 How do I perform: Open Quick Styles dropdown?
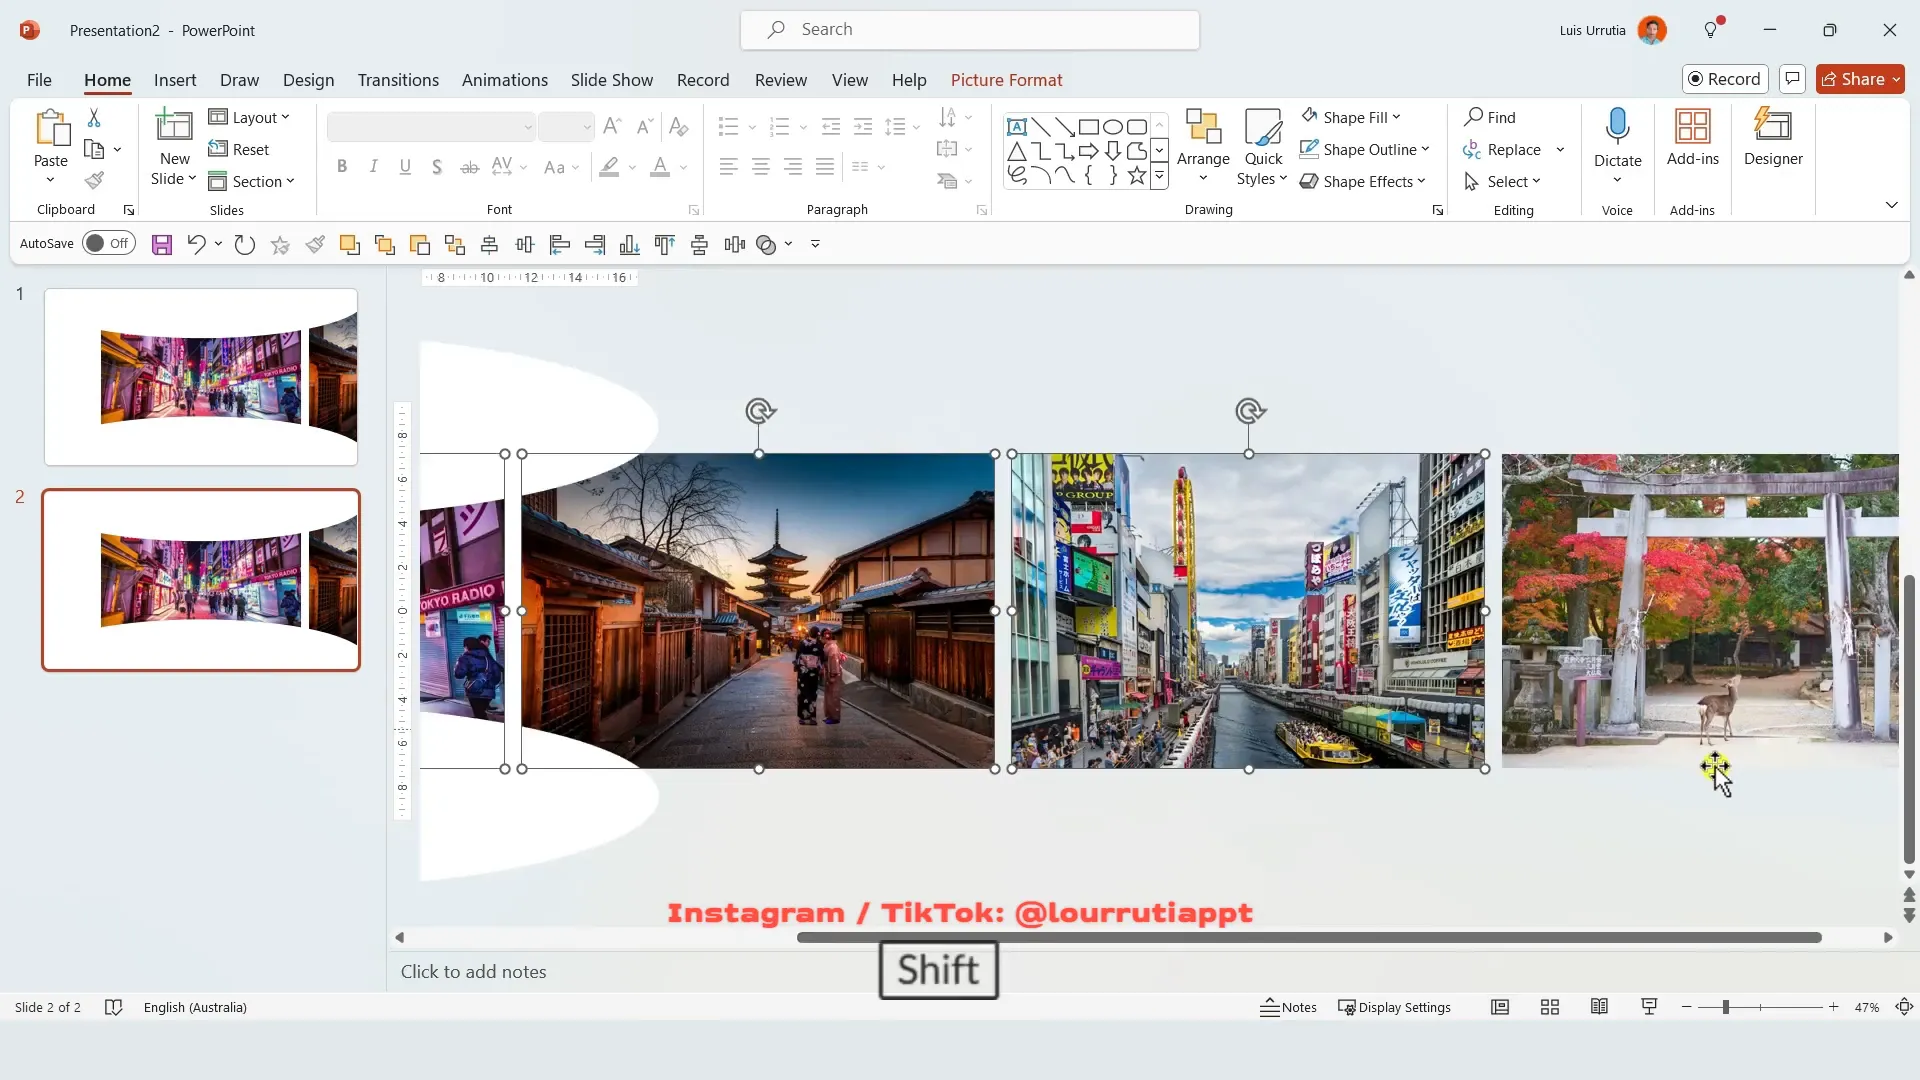coord(1263,168)
